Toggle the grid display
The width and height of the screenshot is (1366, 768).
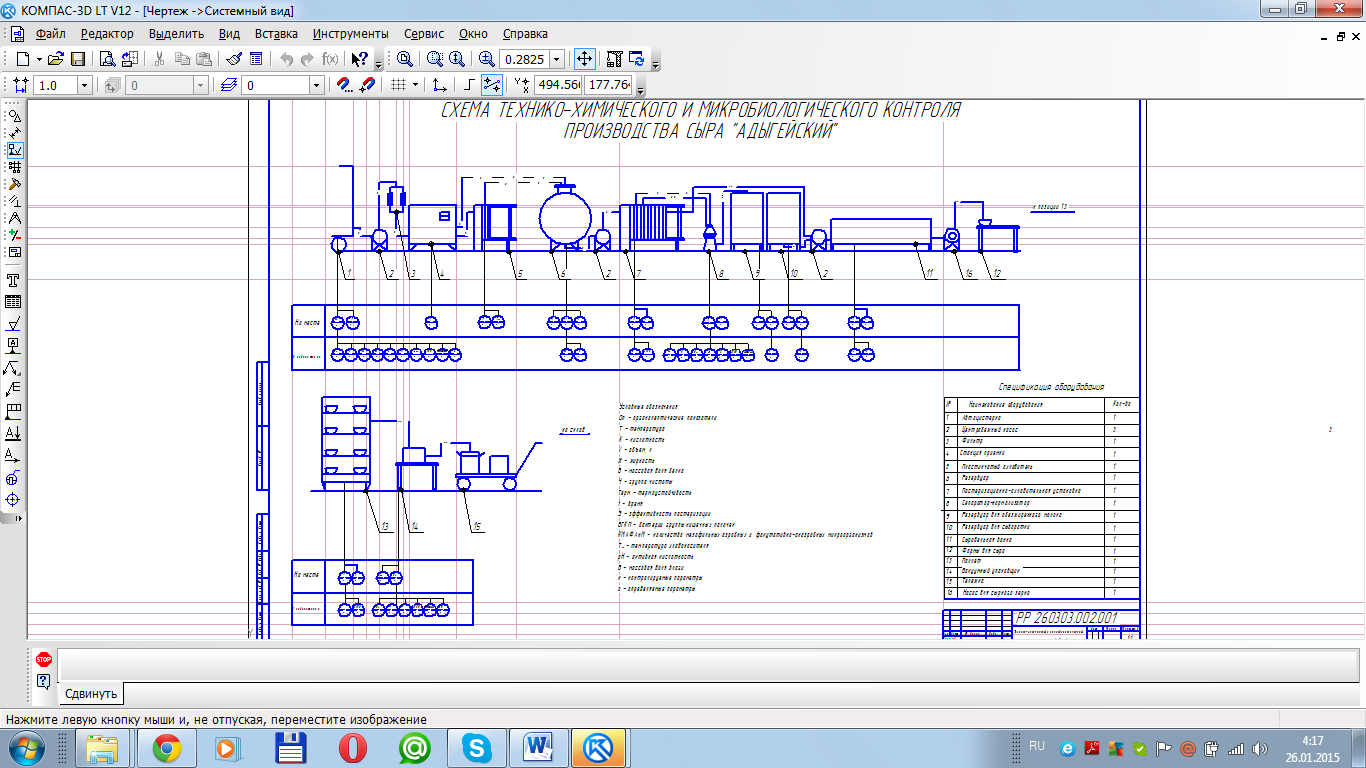click(x=398, y=85)
